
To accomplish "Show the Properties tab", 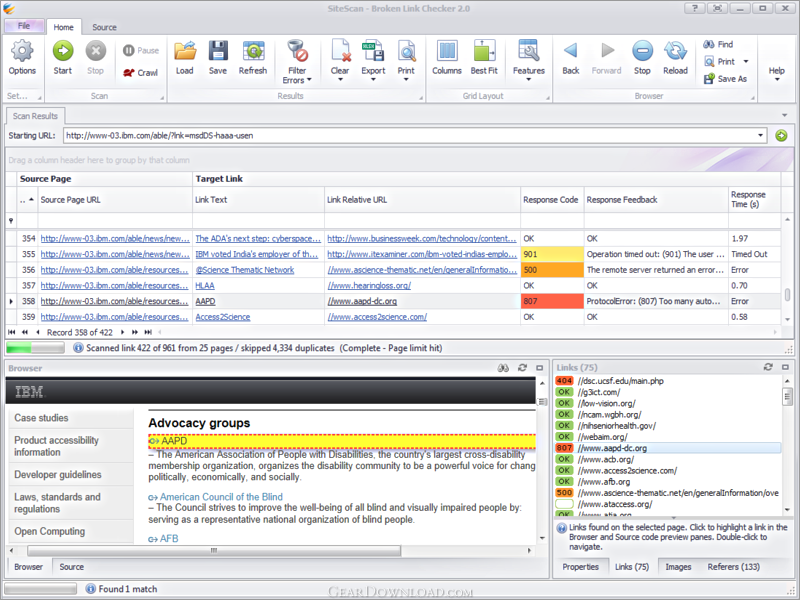I will [x=580, y=567].
